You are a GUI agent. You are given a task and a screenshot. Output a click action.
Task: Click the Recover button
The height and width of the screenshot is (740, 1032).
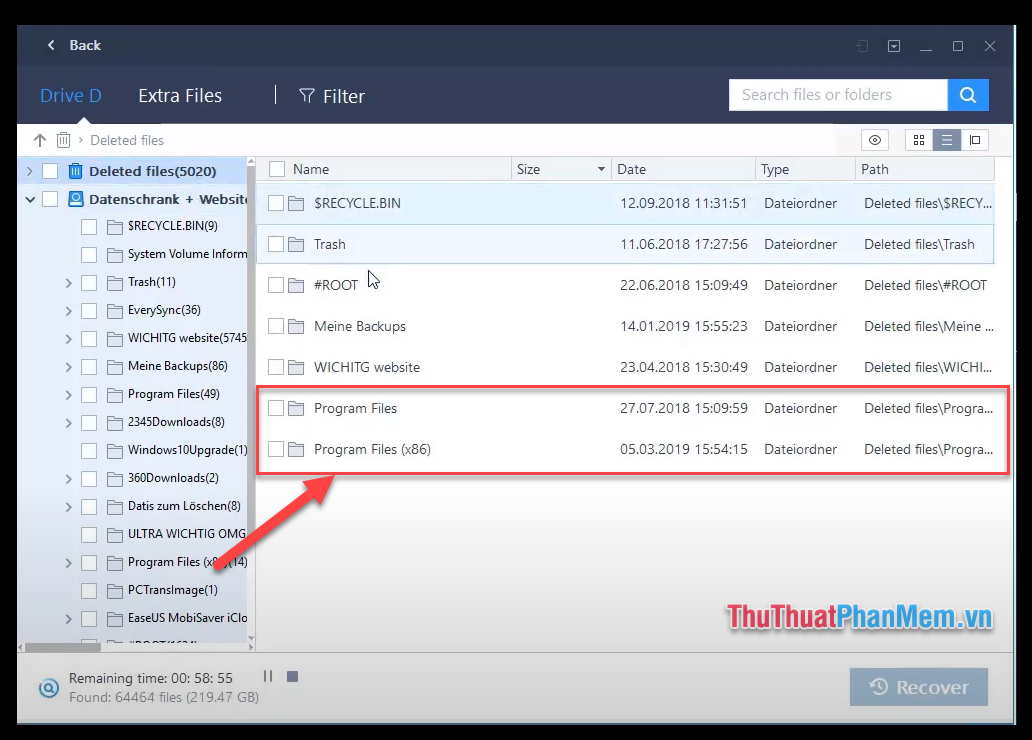click(x=918, y=687)
